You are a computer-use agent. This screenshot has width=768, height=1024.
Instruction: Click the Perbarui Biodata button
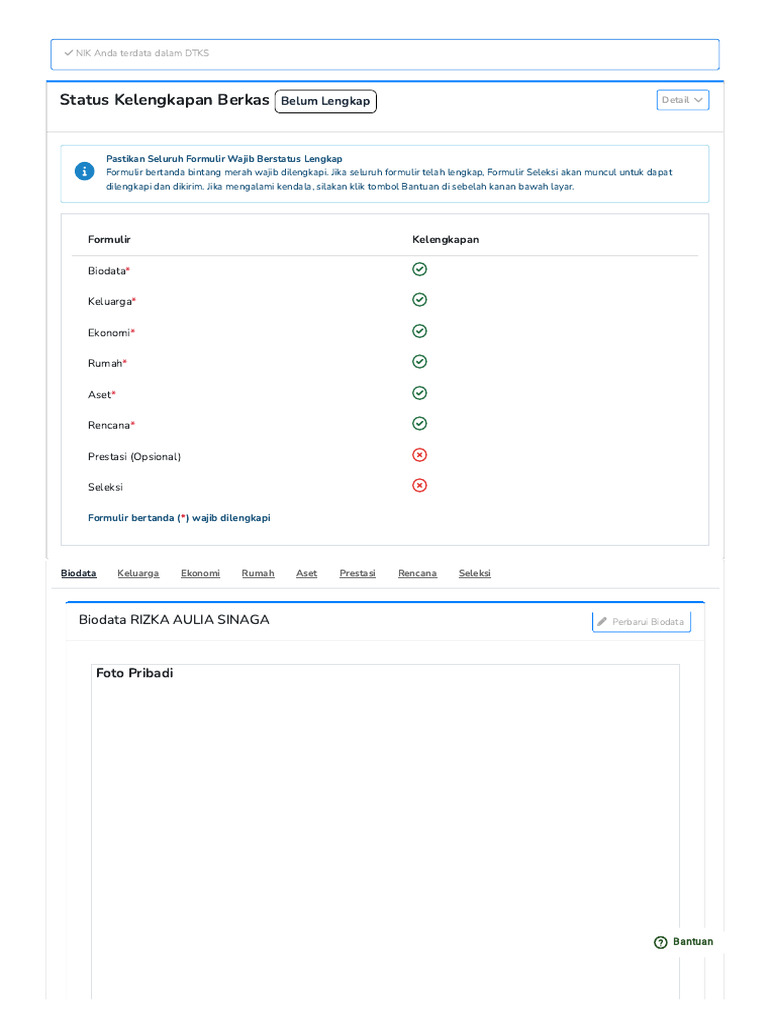(x=641, y=622)
